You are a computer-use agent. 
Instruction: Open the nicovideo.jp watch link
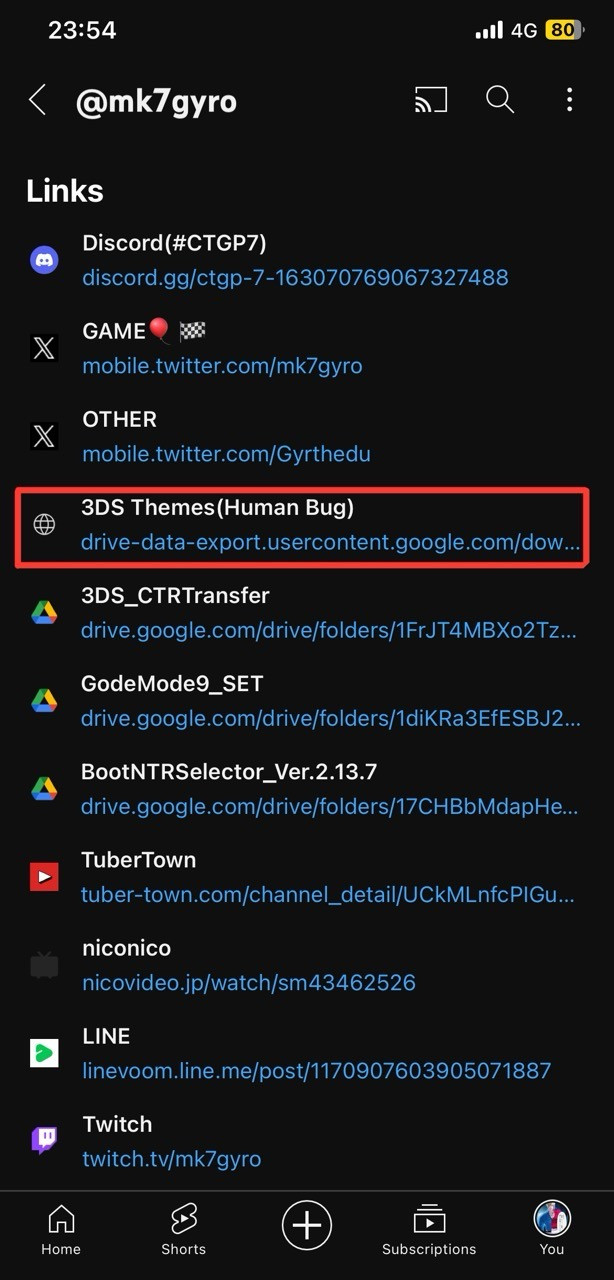248,982
